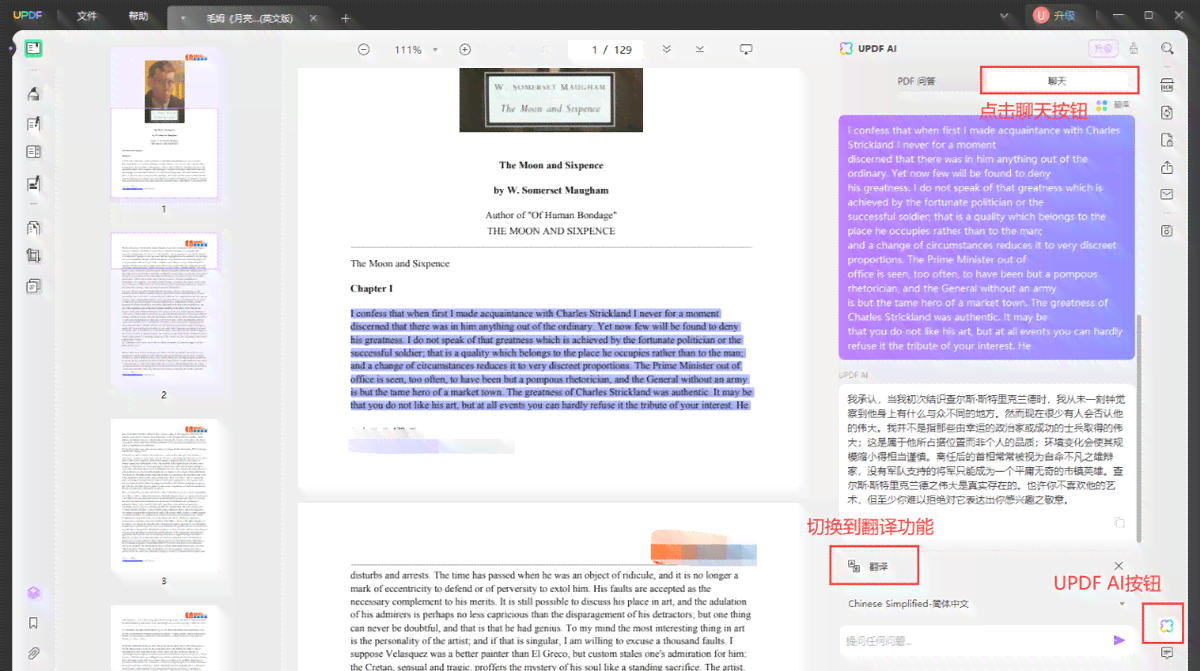Open the Chinese Simplified language dropdown
Viewport: 1200px width, 671px height.
987,604
